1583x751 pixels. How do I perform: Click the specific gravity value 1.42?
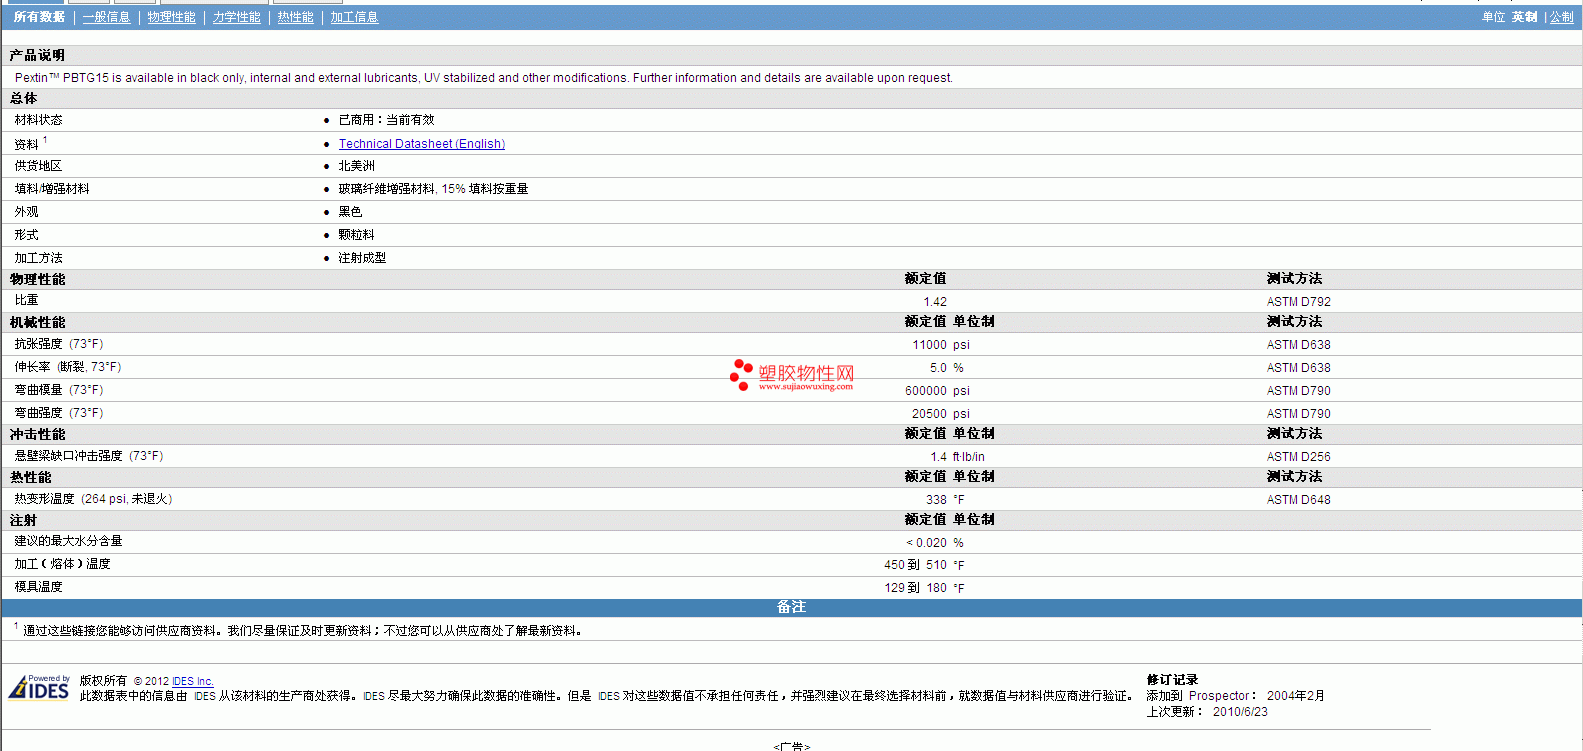[935, 302]
